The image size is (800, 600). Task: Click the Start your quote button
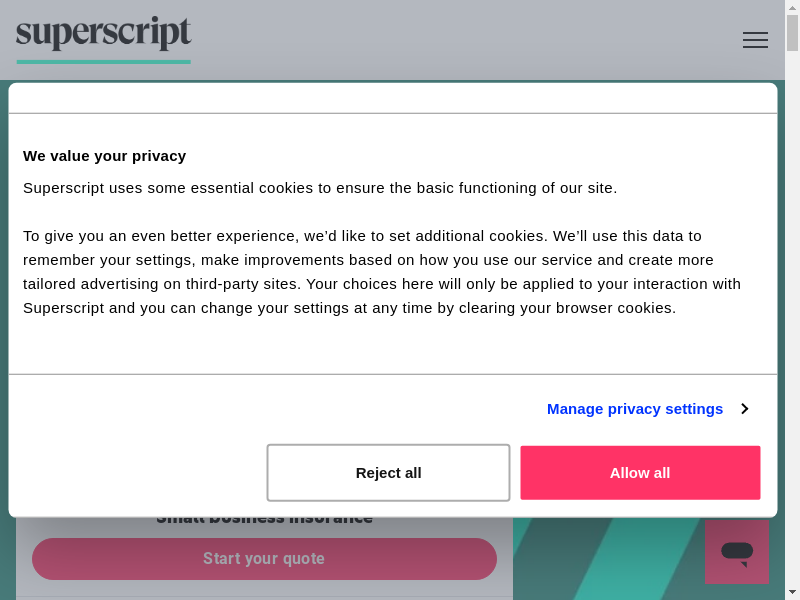(264, 559)
